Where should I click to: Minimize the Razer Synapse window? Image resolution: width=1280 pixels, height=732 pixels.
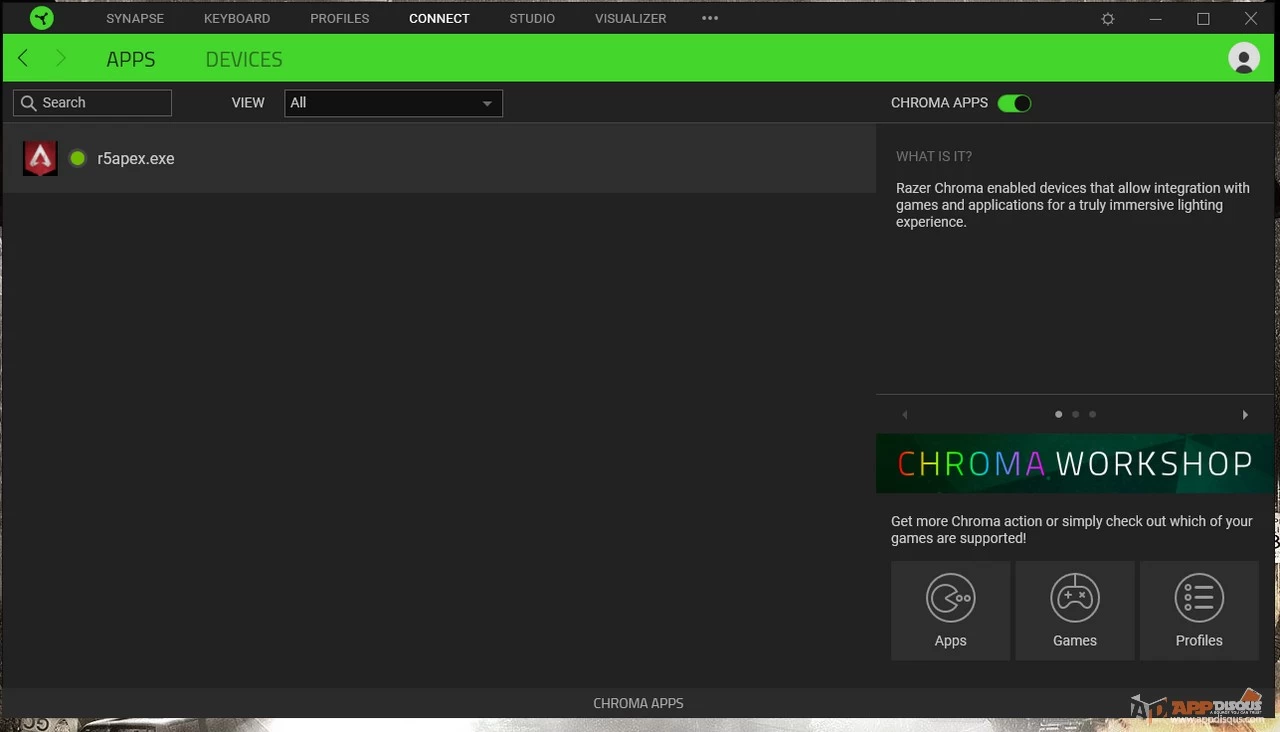click(x=1155, y=18)
